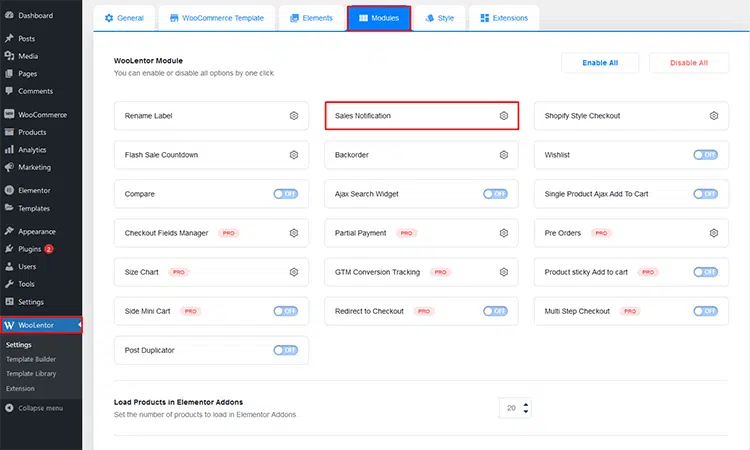Open Template Library submenu link
Image resolution: width=750 pixels, height=450 pixels.
tap(31, 373)
